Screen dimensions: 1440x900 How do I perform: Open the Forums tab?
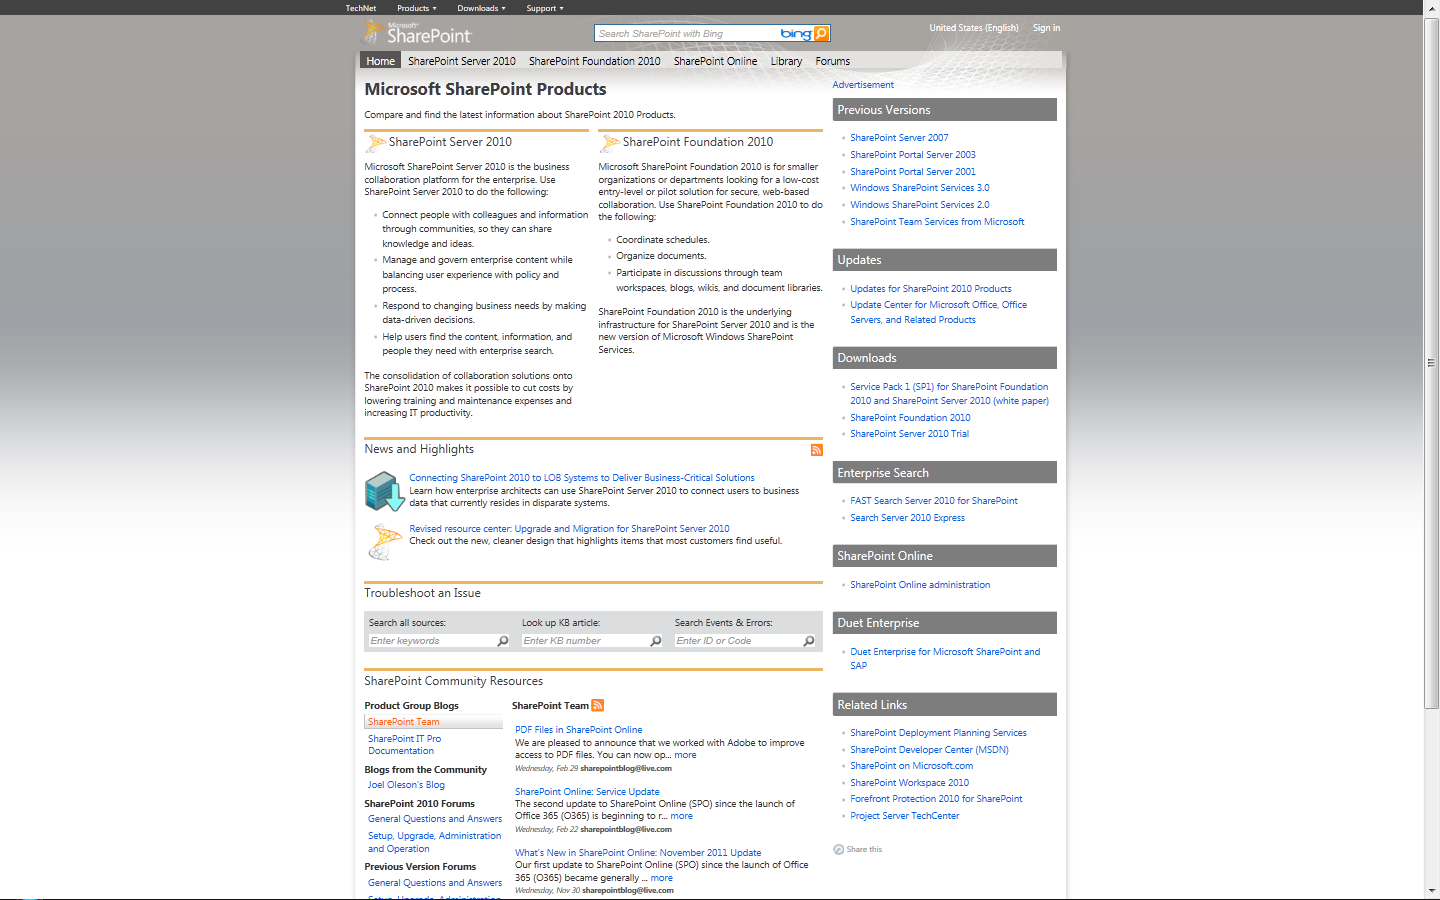pyautogui.click(x=833, y=61)
